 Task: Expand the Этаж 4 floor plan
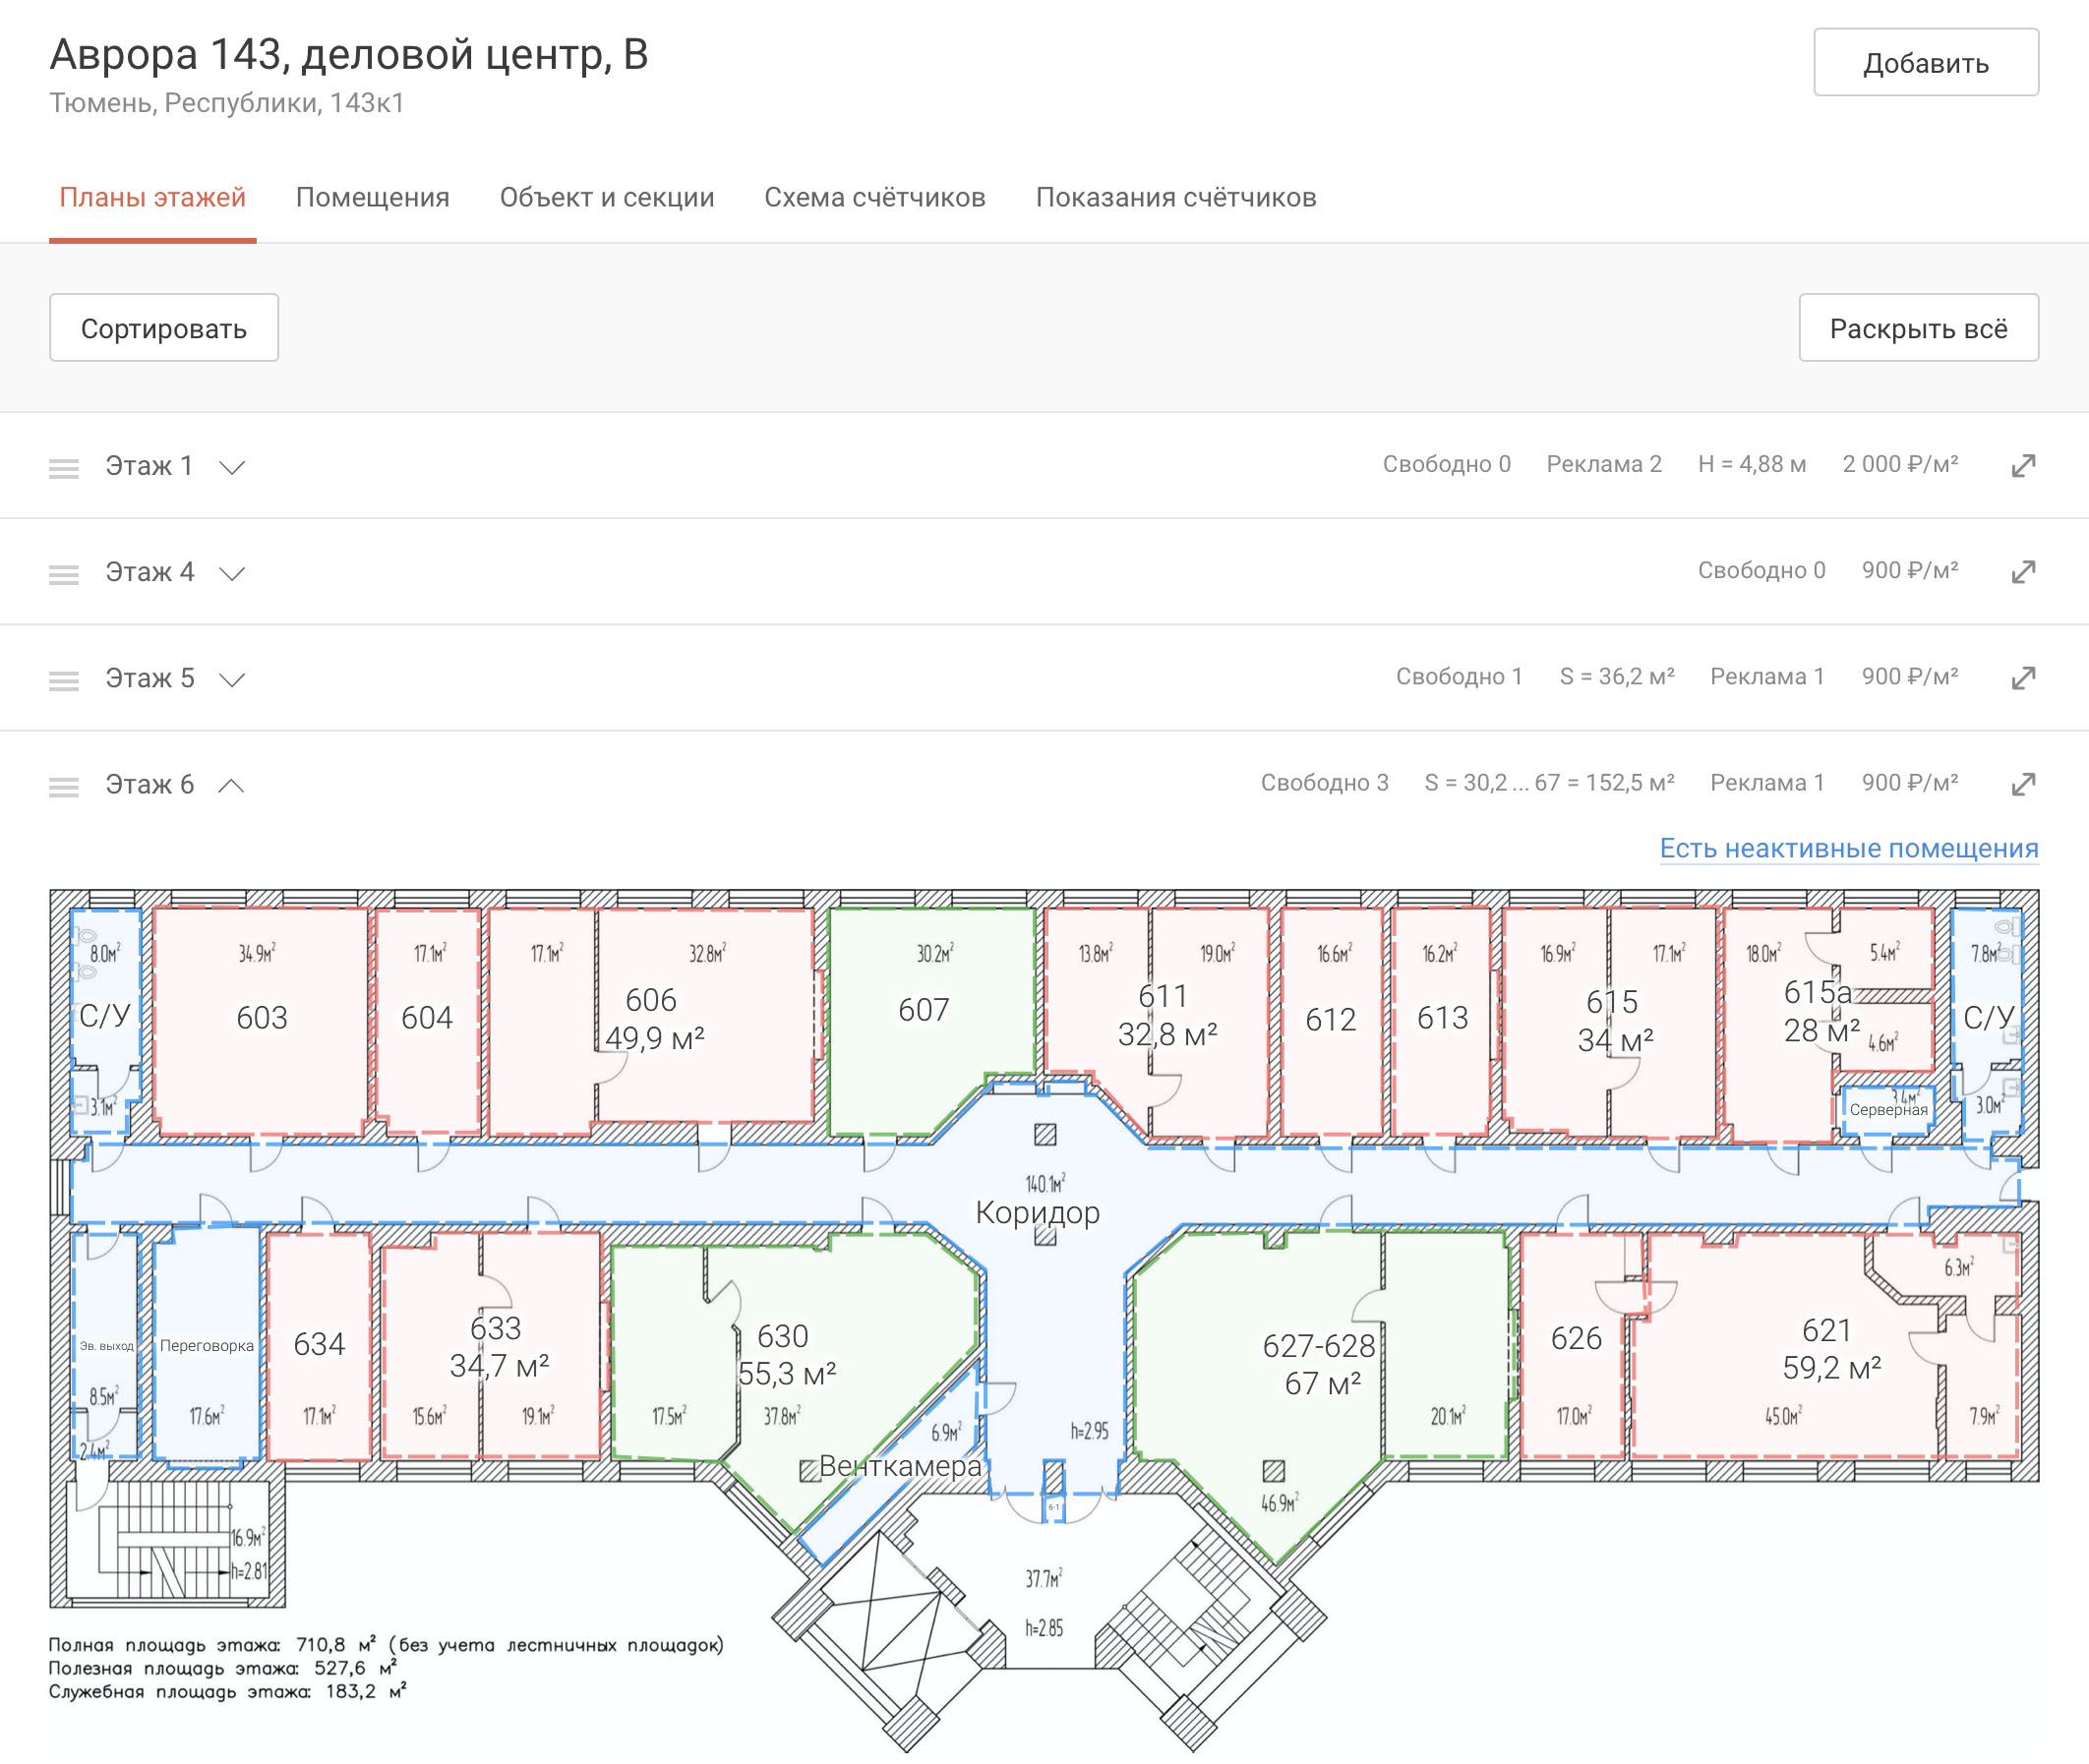coord(232,573)
